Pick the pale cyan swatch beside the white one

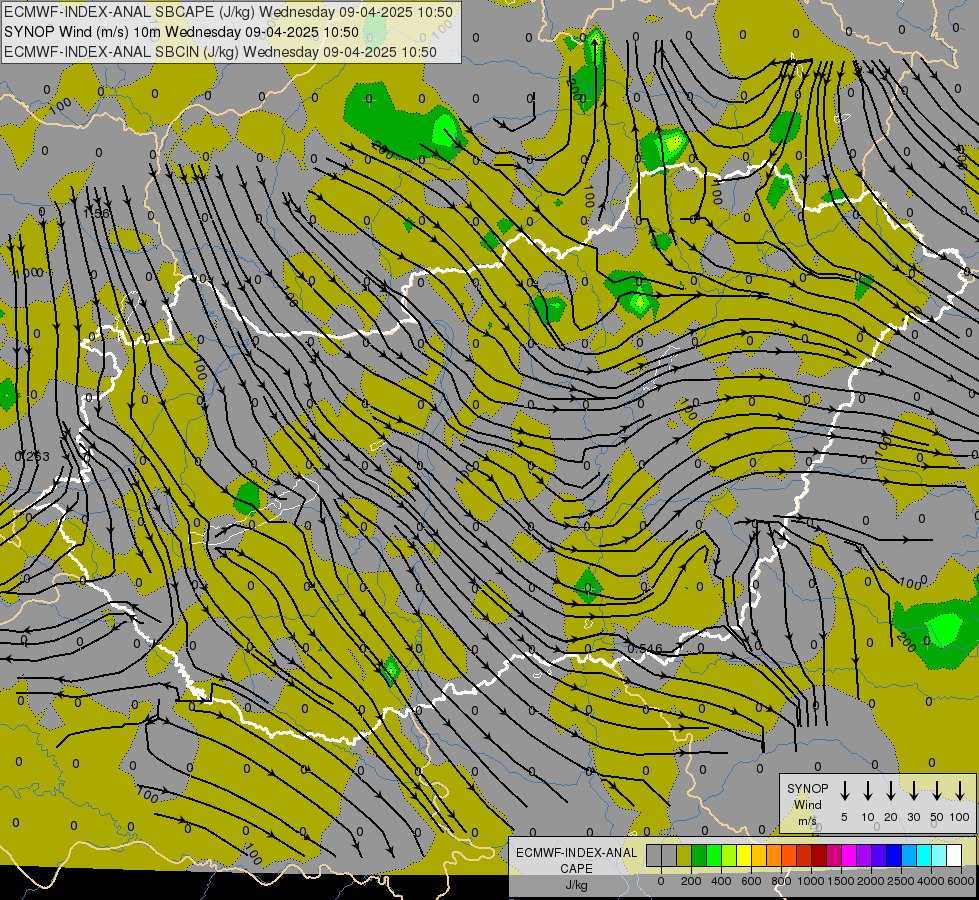pos(939,855)
